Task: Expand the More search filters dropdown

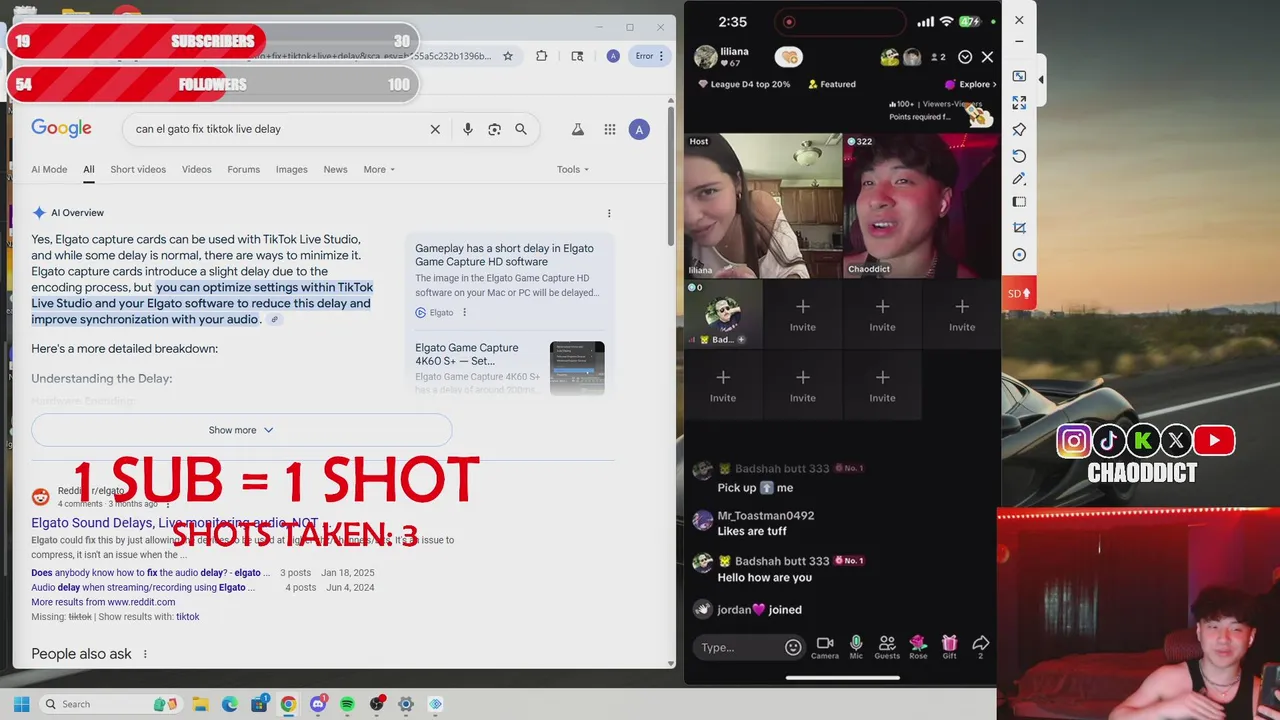Action: 379,169
